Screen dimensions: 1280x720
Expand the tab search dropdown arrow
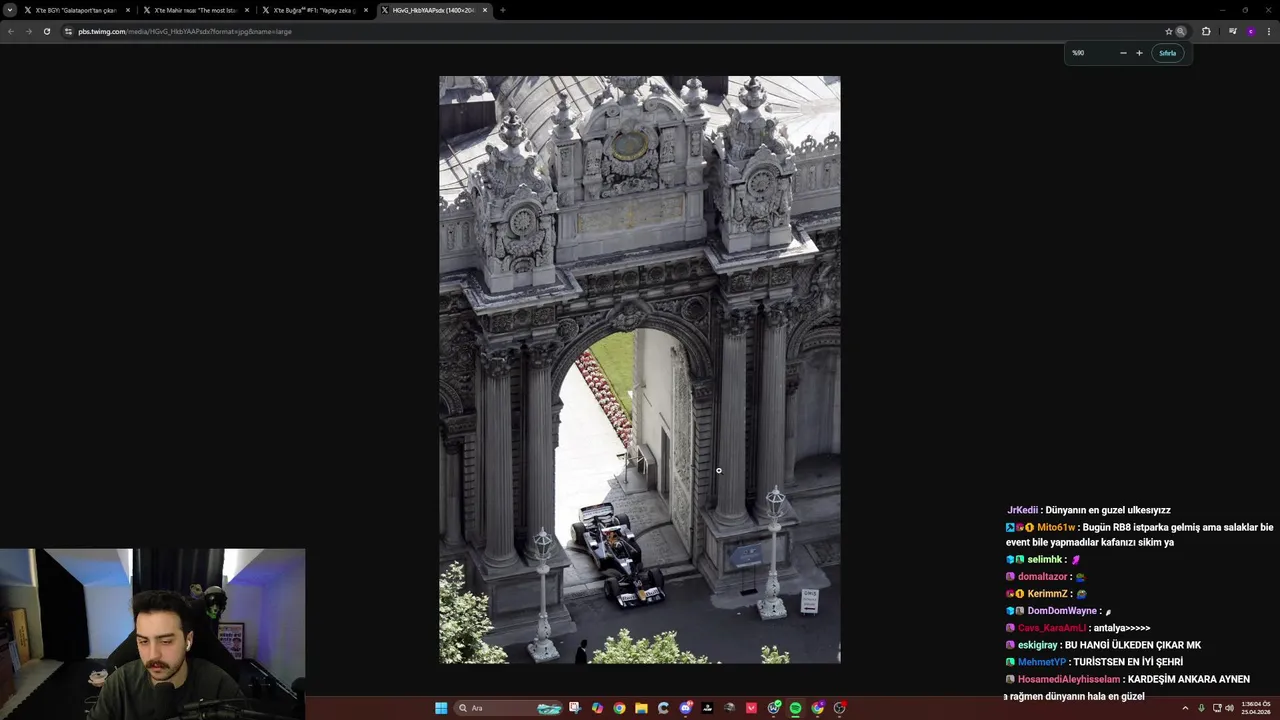tap(10, 10)
